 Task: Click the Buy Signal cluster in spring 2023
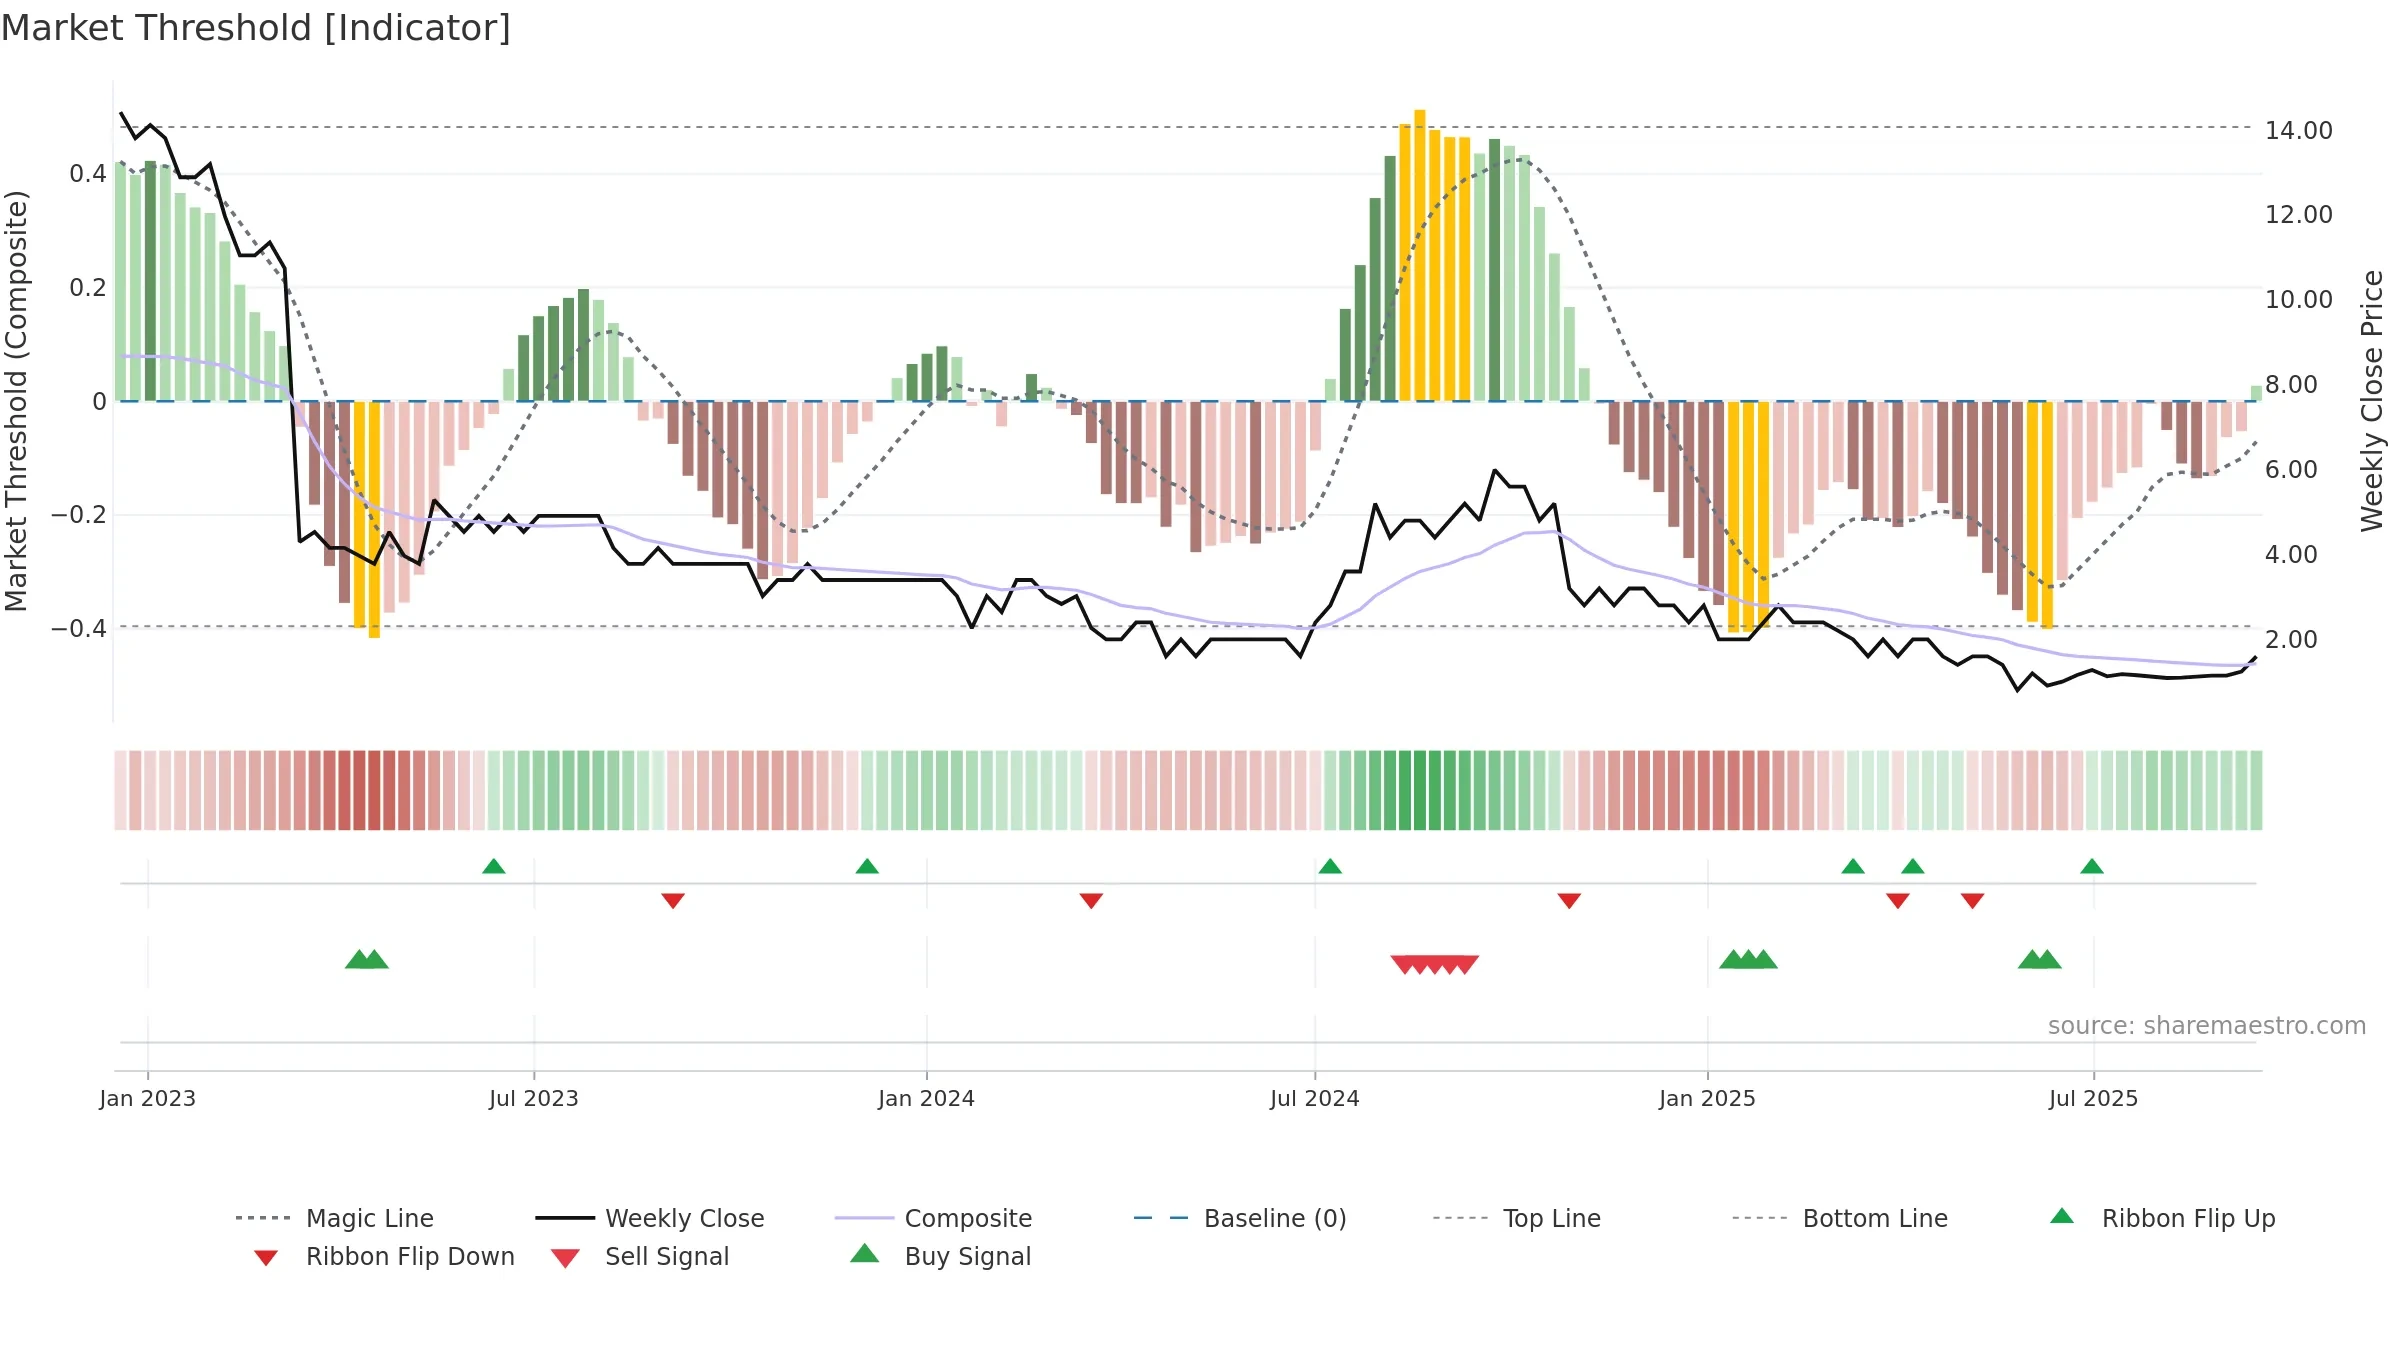pyautogui.click(x=367, y=959)
